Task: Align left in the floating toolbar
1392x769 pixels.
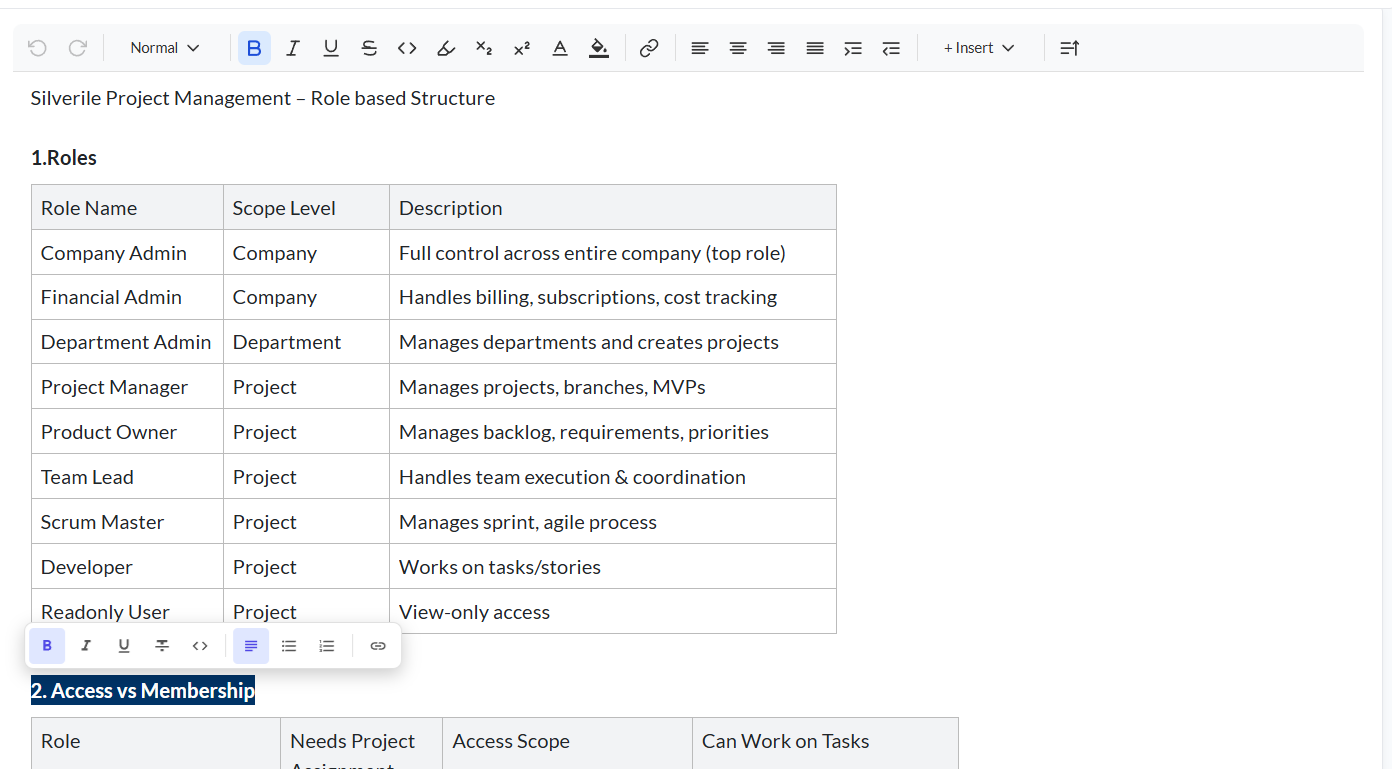Action: pyautogui.click(x=251, y=646)
